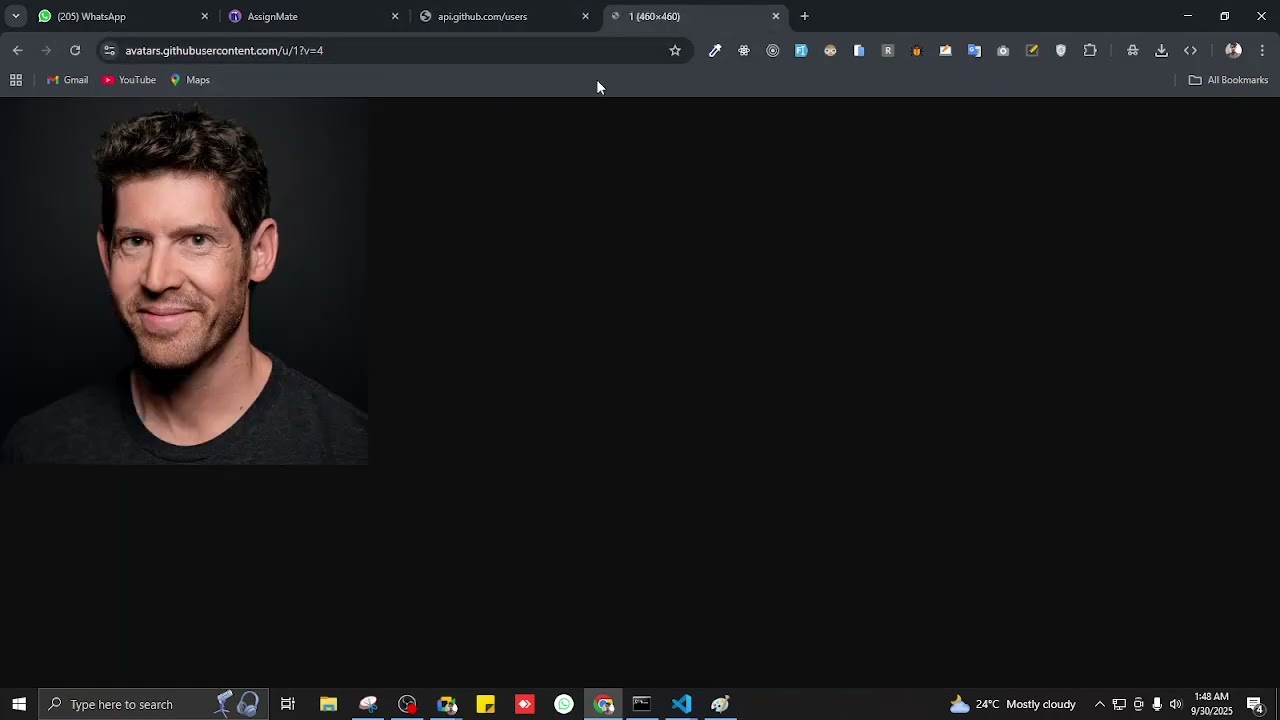Click the Type here to search box
Viewport: 1280px width, 720px height.
tap(152, 704)
